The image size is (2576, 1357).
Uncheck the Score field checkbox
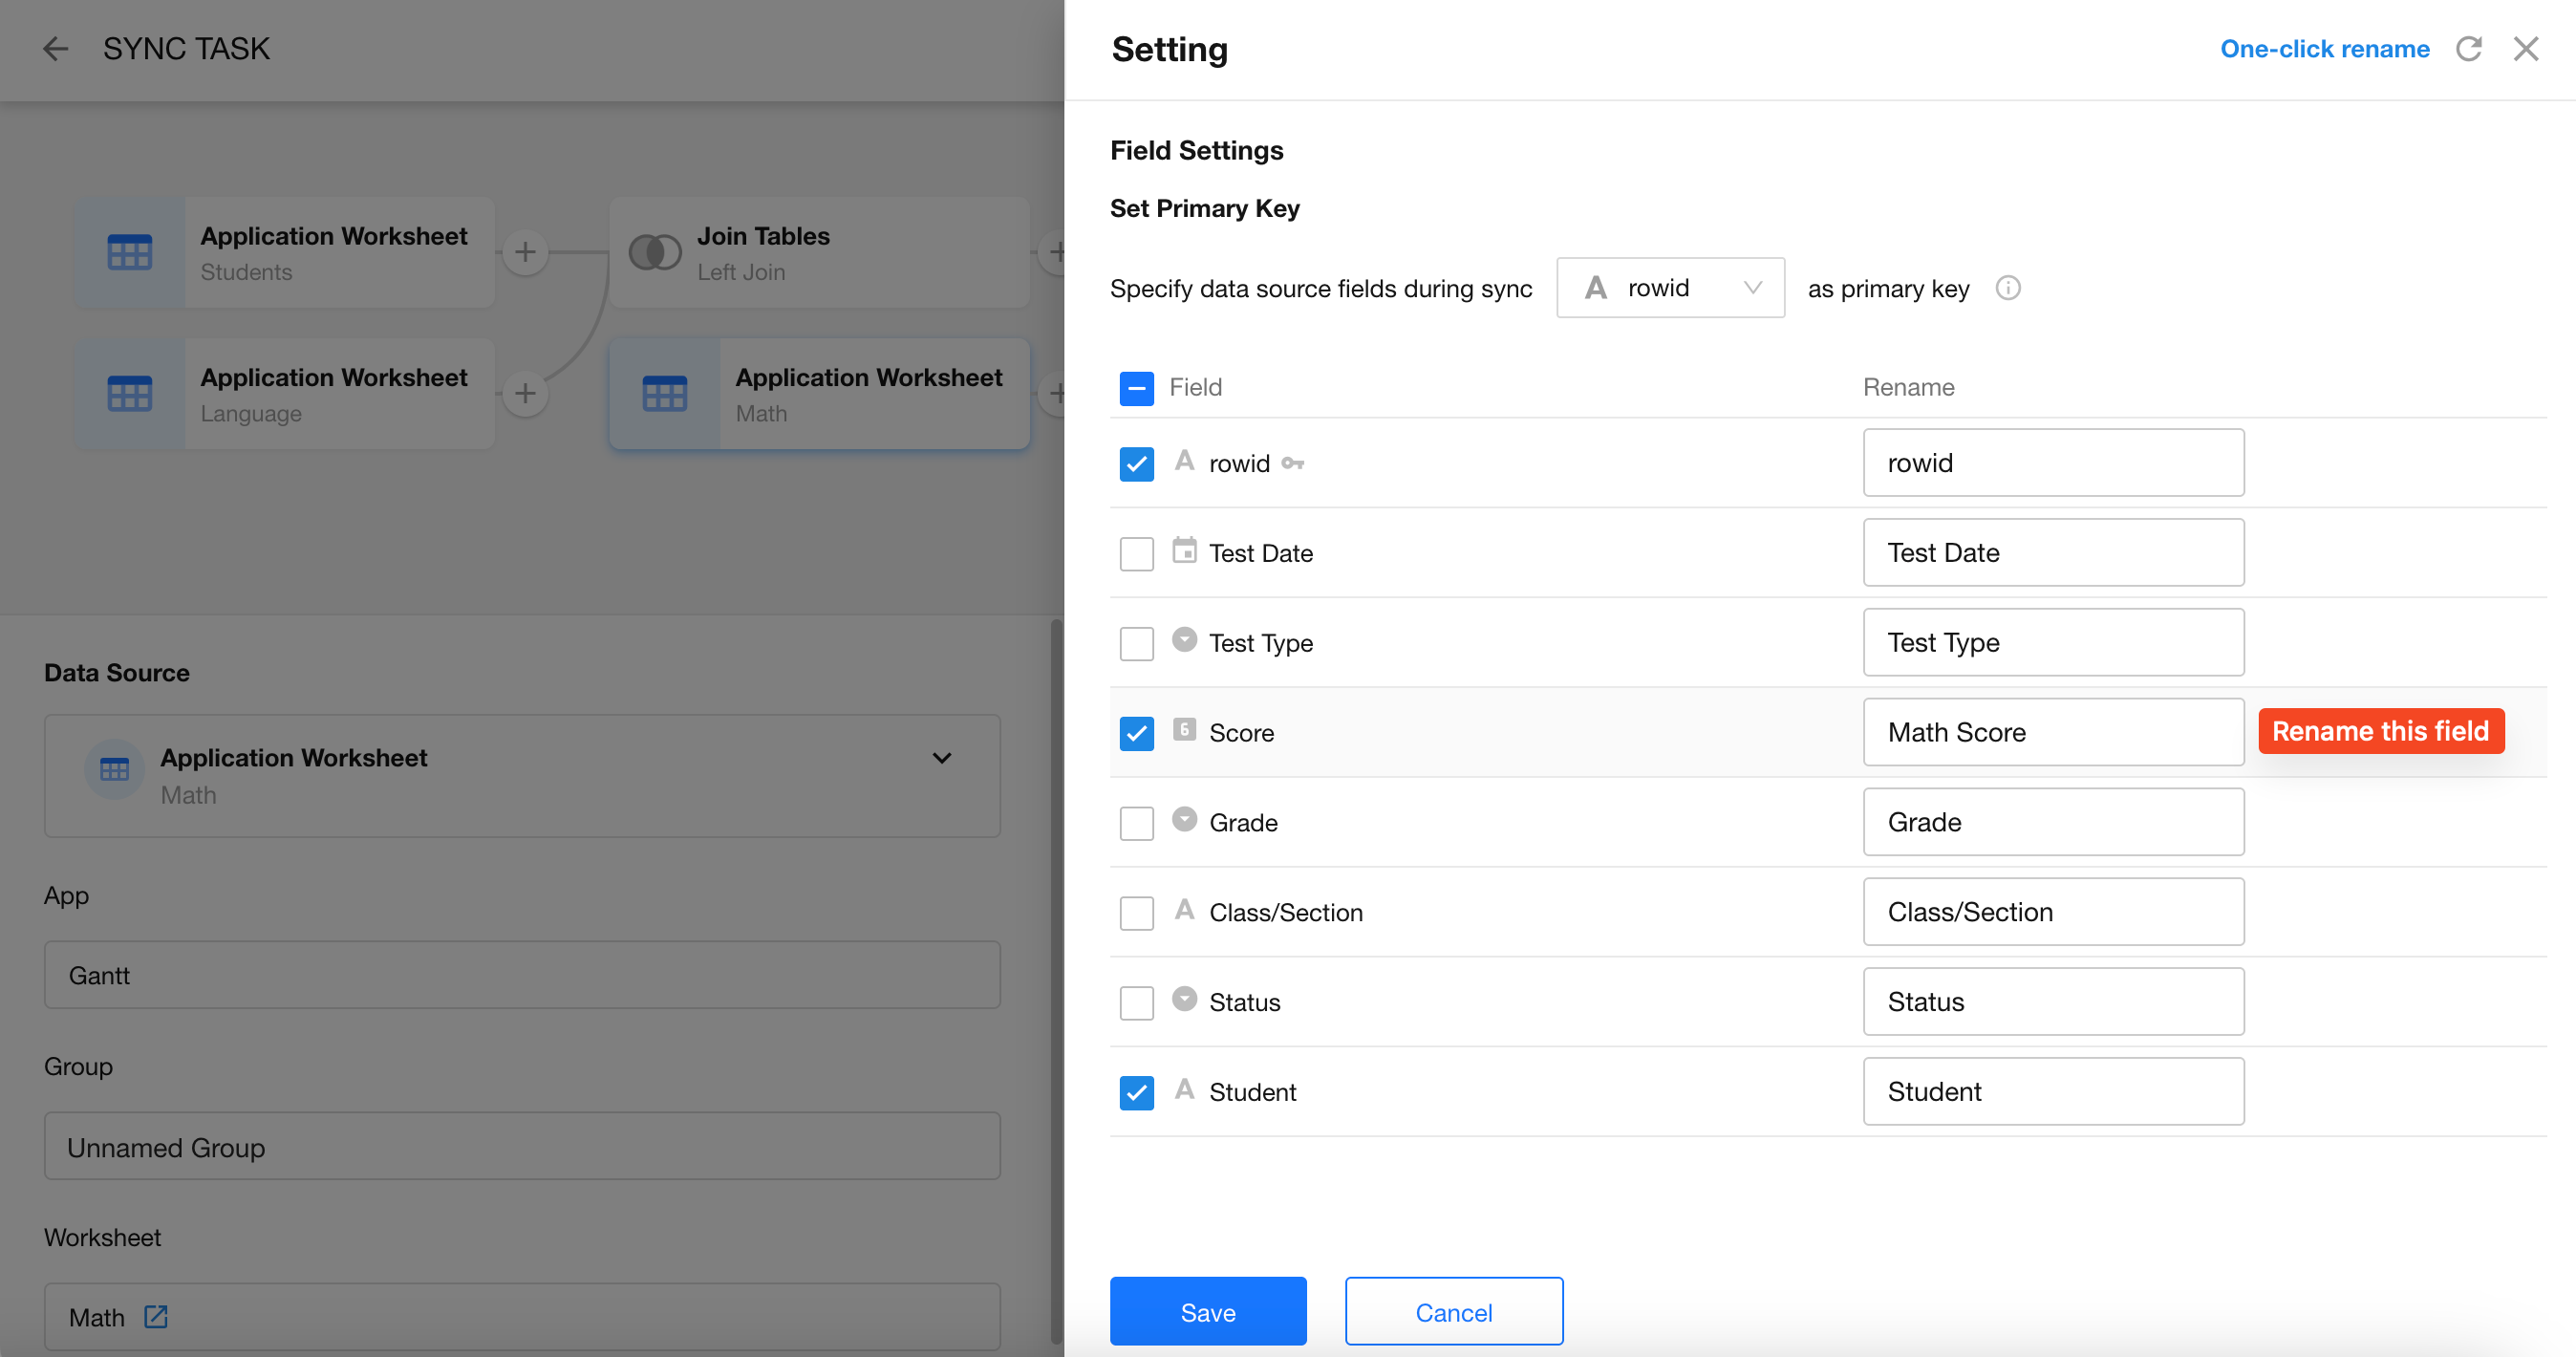[x=1136, y=733]
